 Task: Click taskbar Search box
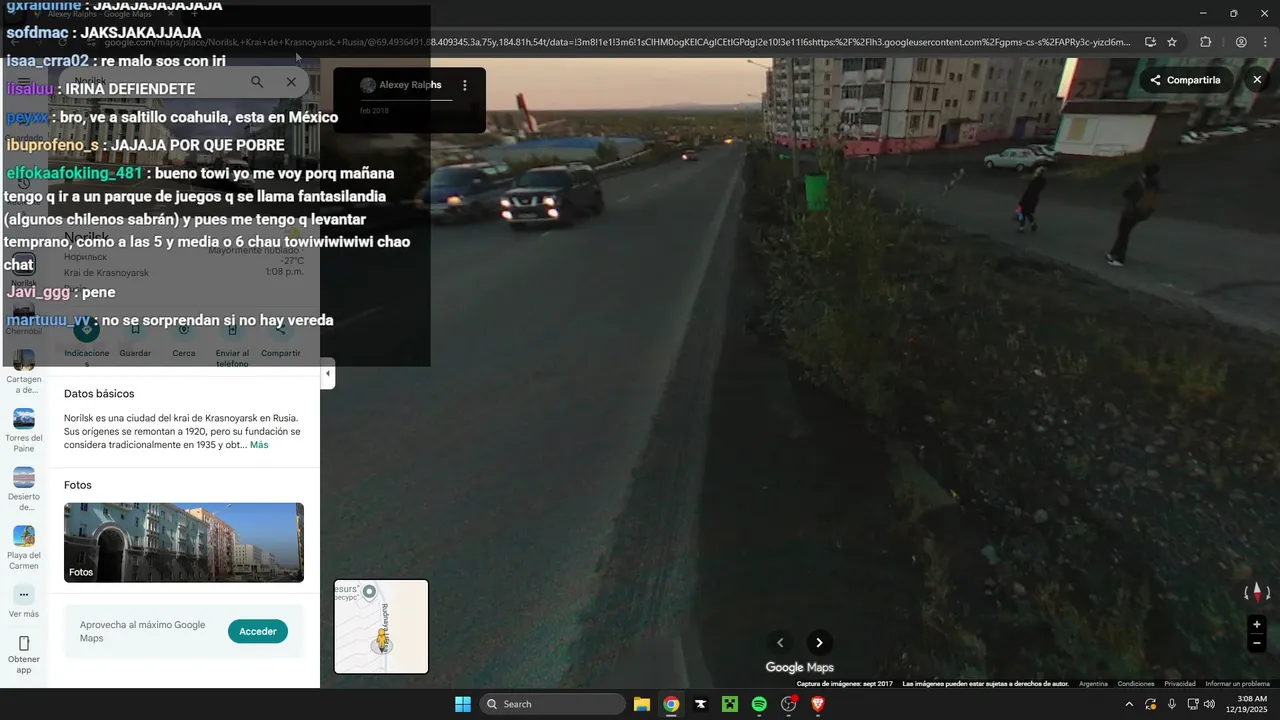pyautogui.click(x=552, y=704)
